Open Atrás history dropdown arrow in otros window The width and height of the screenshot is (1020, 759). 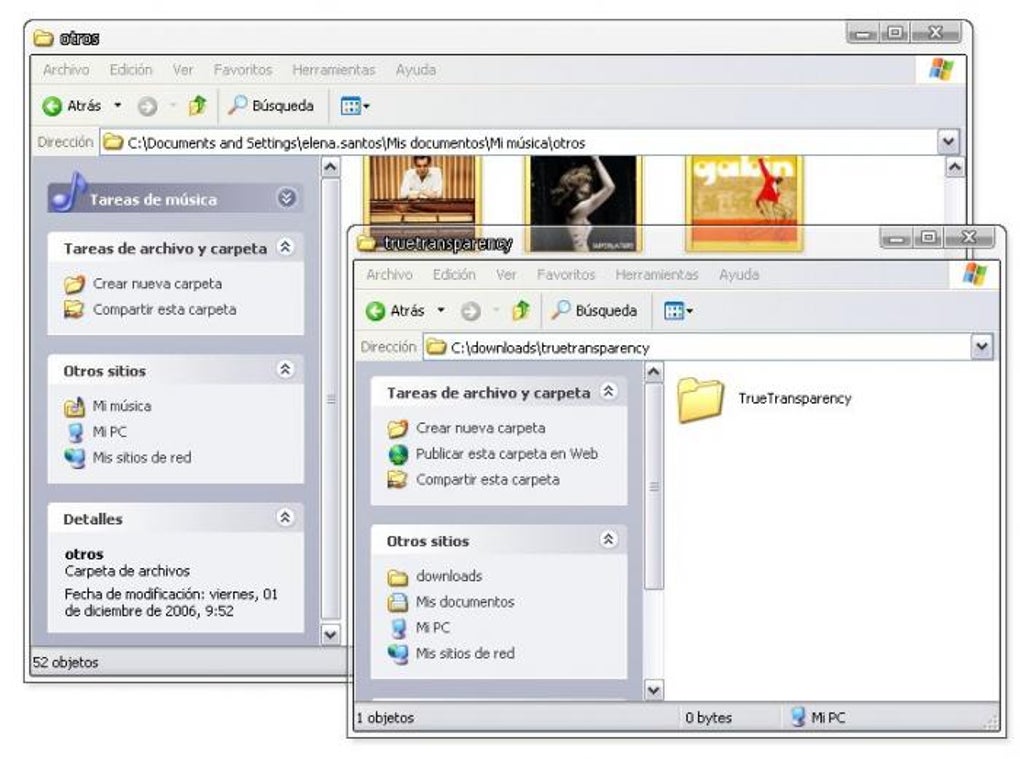pos(118,105)
